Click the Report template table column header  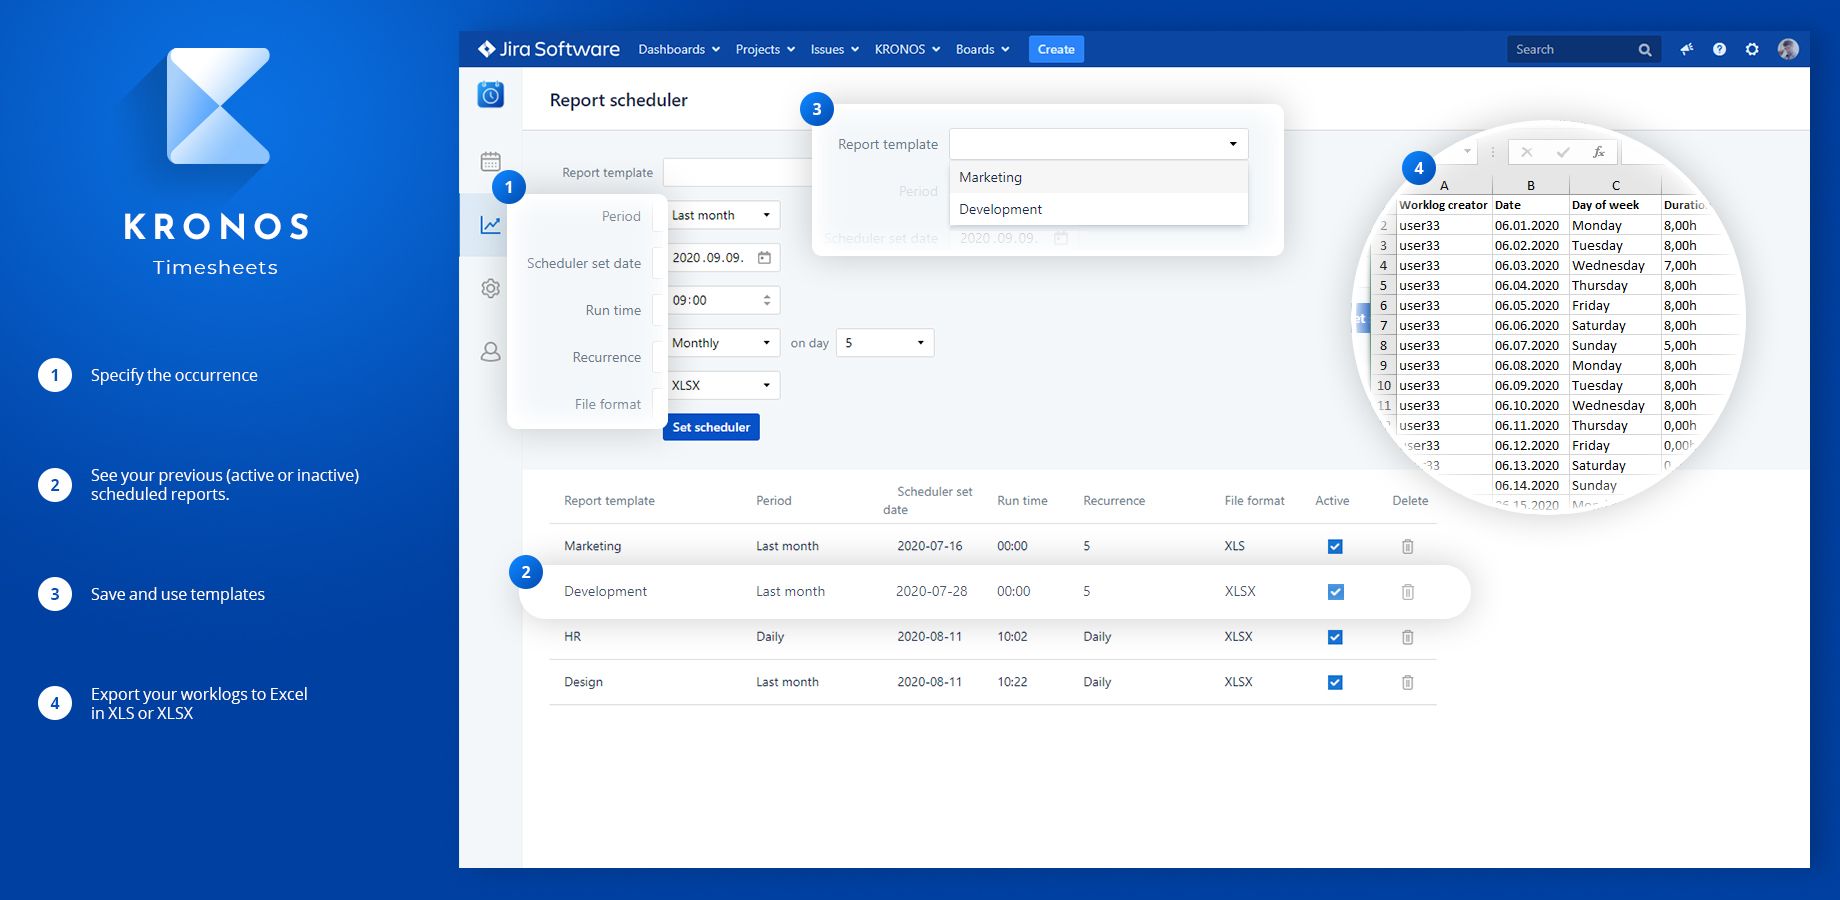pyautogui.click(x=609, y=501)
